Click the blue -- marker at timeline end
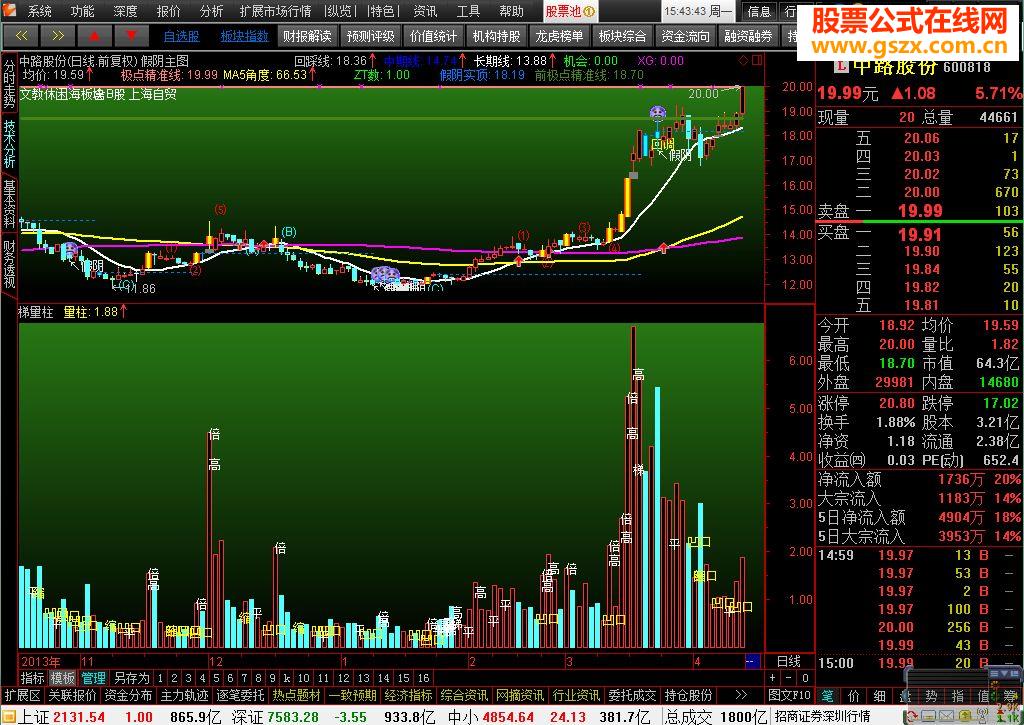 pyautogui.click(x=752, y=662)
